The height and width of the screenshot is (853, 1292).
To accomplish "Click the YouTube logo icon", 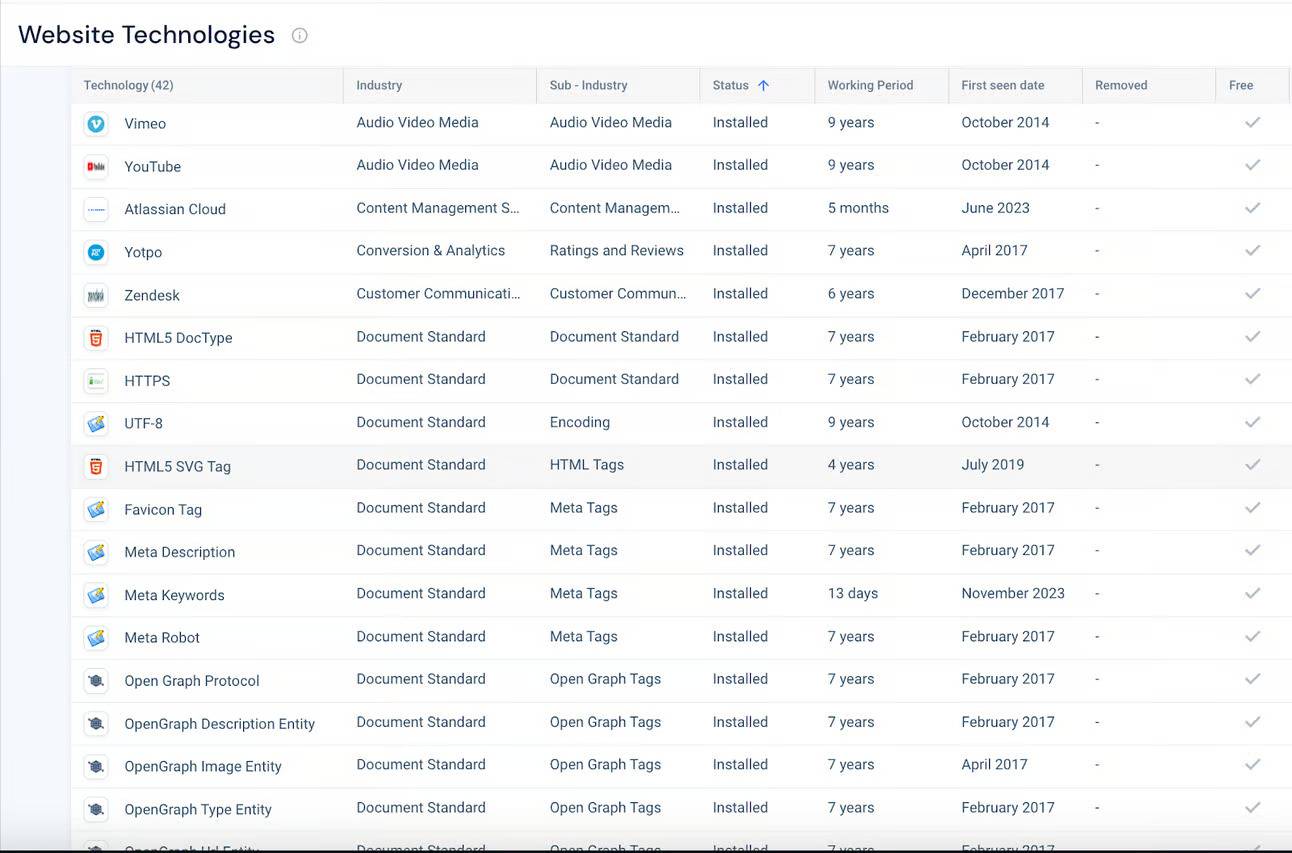I will [96, 166].
